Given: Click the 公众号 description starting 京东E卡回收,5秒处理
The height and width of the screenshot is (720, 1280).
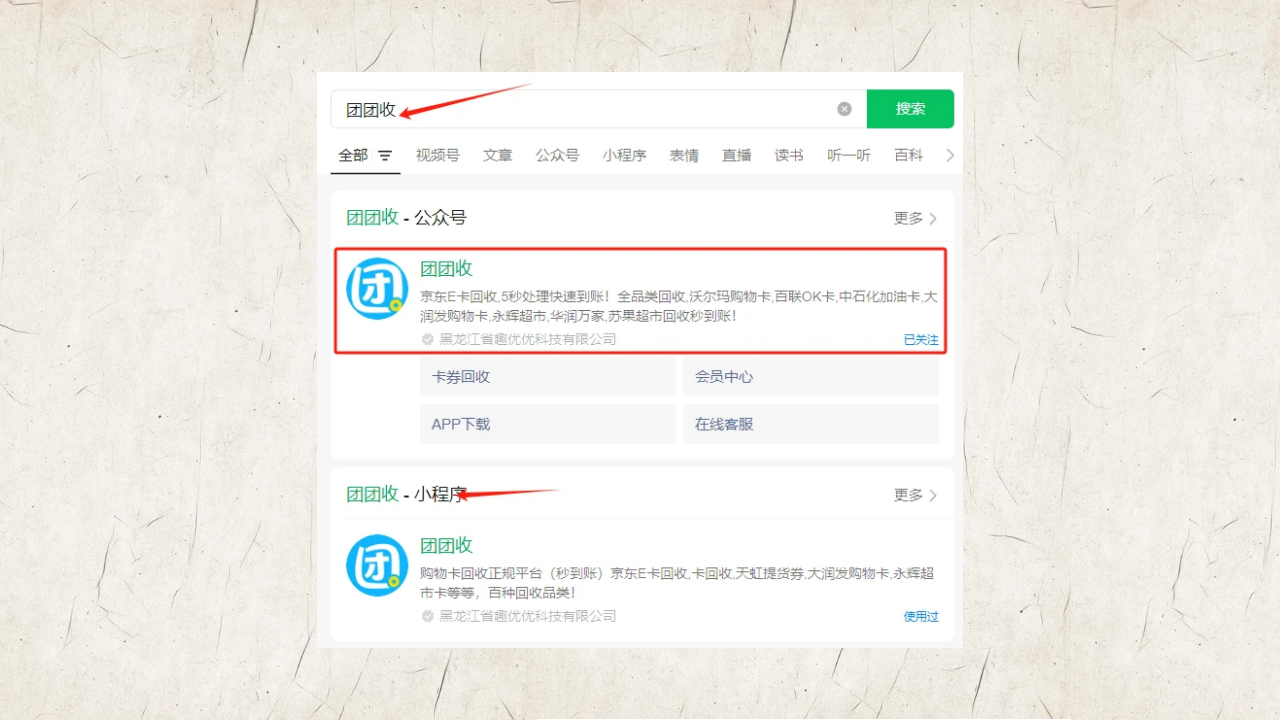Looking at the screenshot, I should tap(679, 306).
